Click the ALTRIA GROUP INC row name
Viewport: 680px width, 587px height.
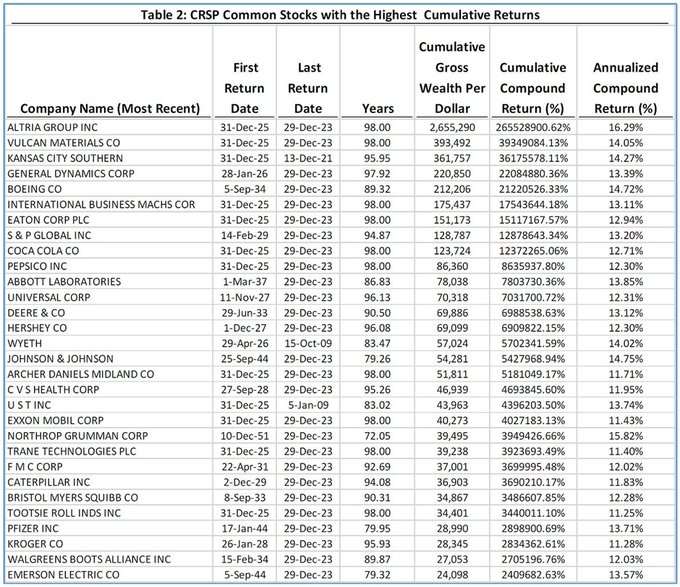(x=52, y=127)
